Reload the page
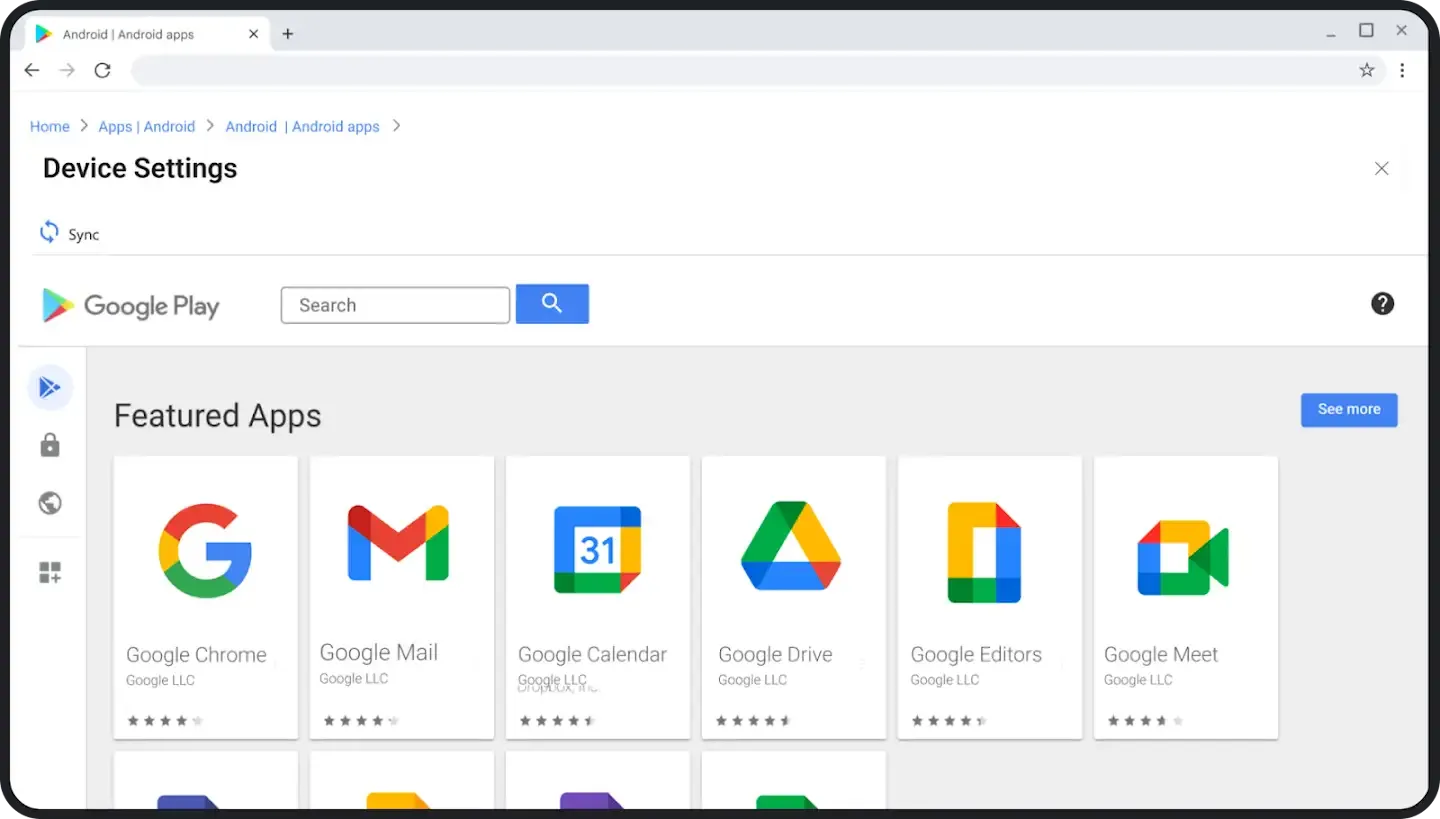The image size is (1440, 819). 102,70
